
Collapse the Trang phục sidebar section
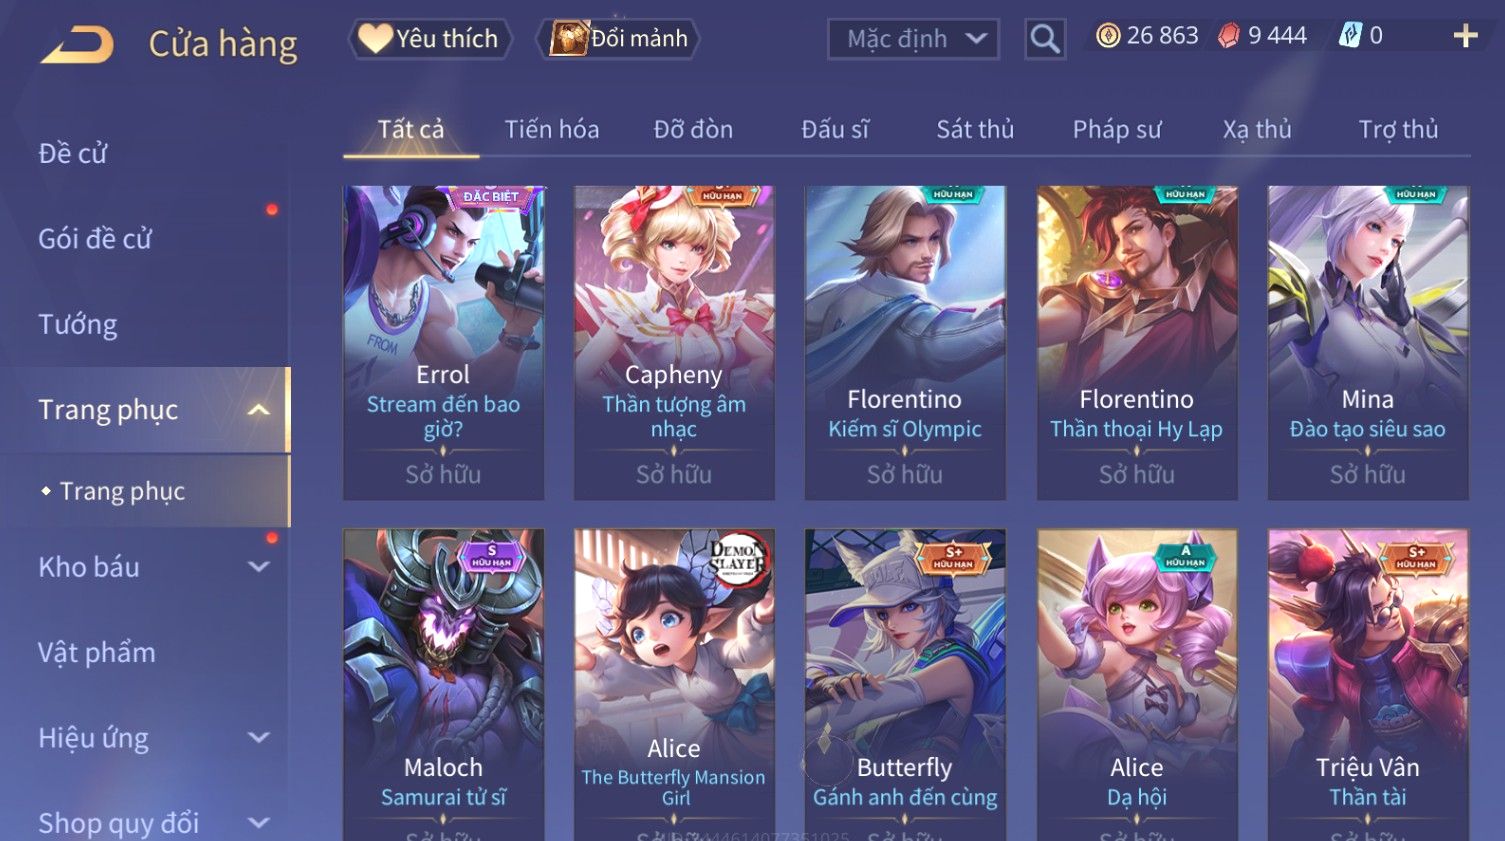click(x=258, y=410)
